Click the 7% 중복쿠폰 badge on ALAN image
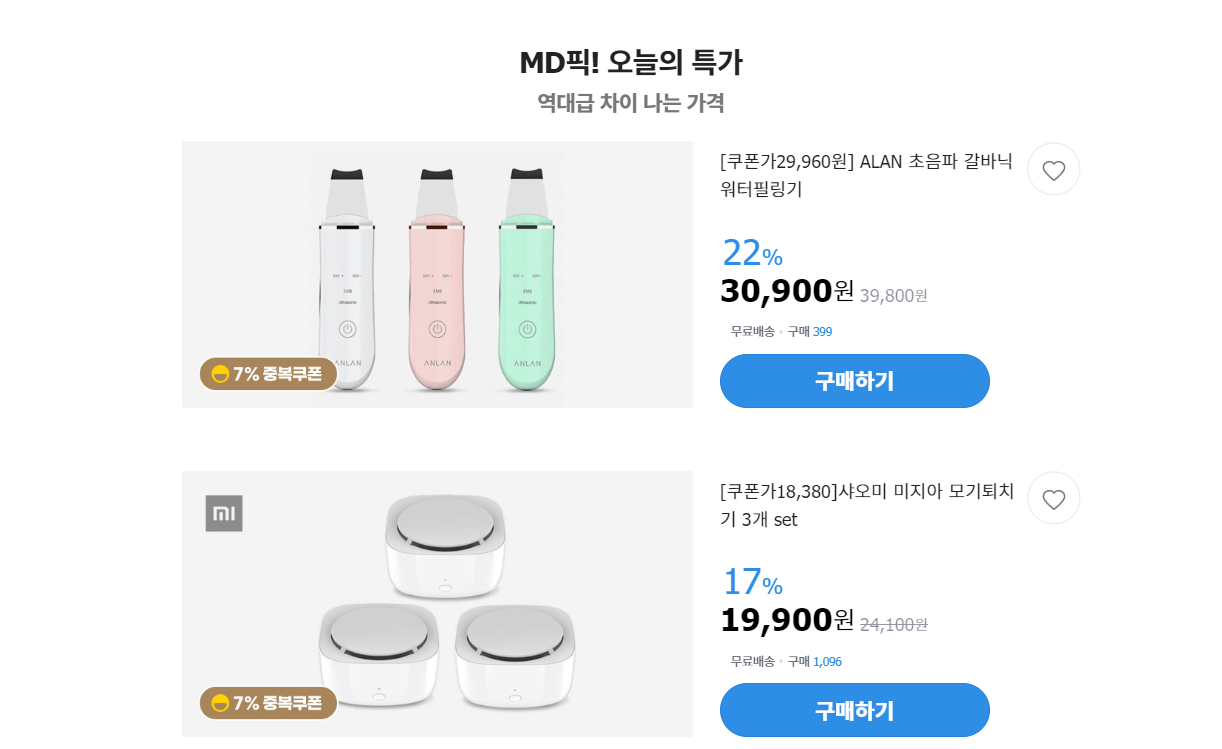Image resolution: width=1222 pixels, height=749 pixels. coord(268,374)
